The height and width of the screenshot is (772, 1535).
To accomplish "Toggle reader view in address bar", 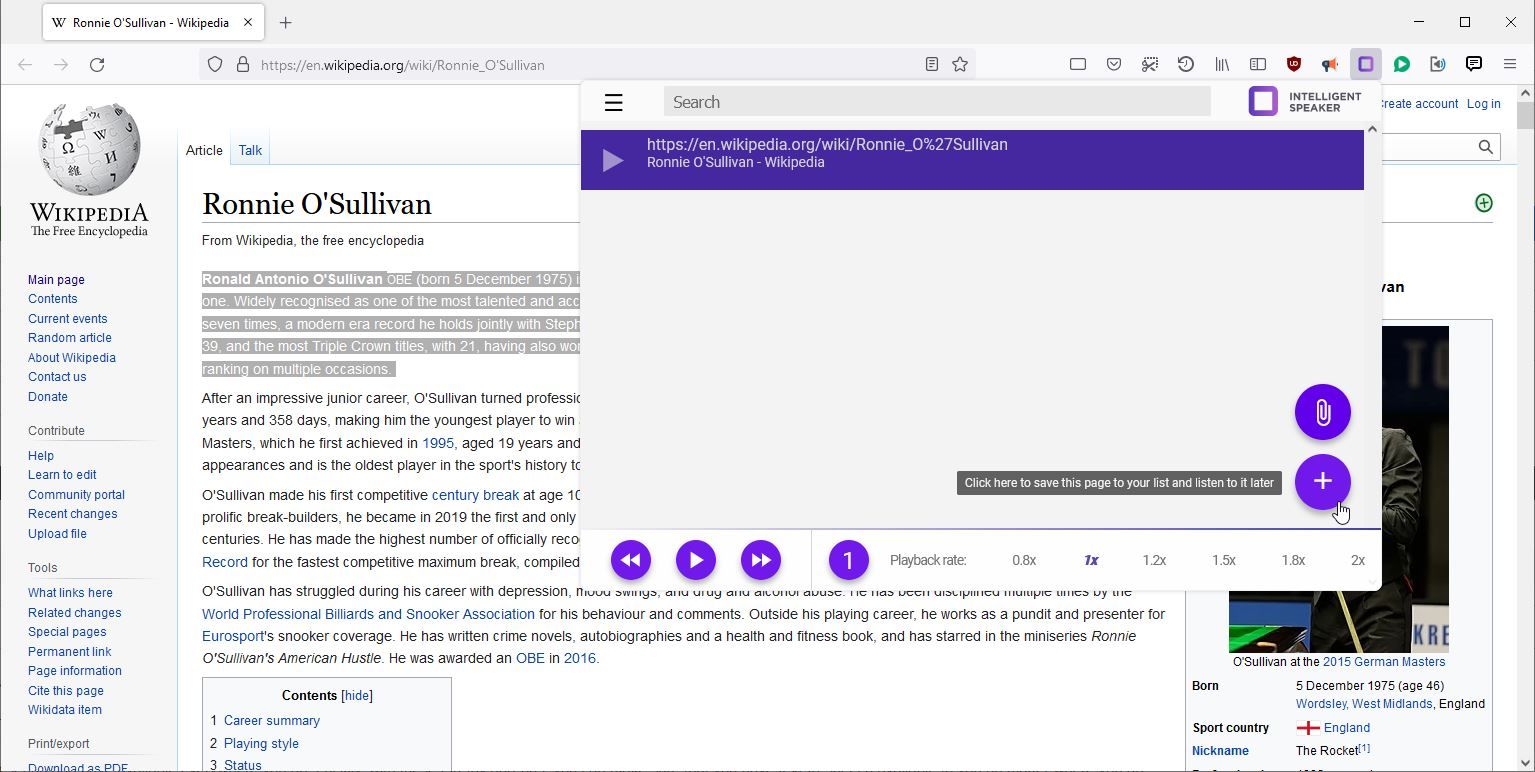I will point(931,64).
